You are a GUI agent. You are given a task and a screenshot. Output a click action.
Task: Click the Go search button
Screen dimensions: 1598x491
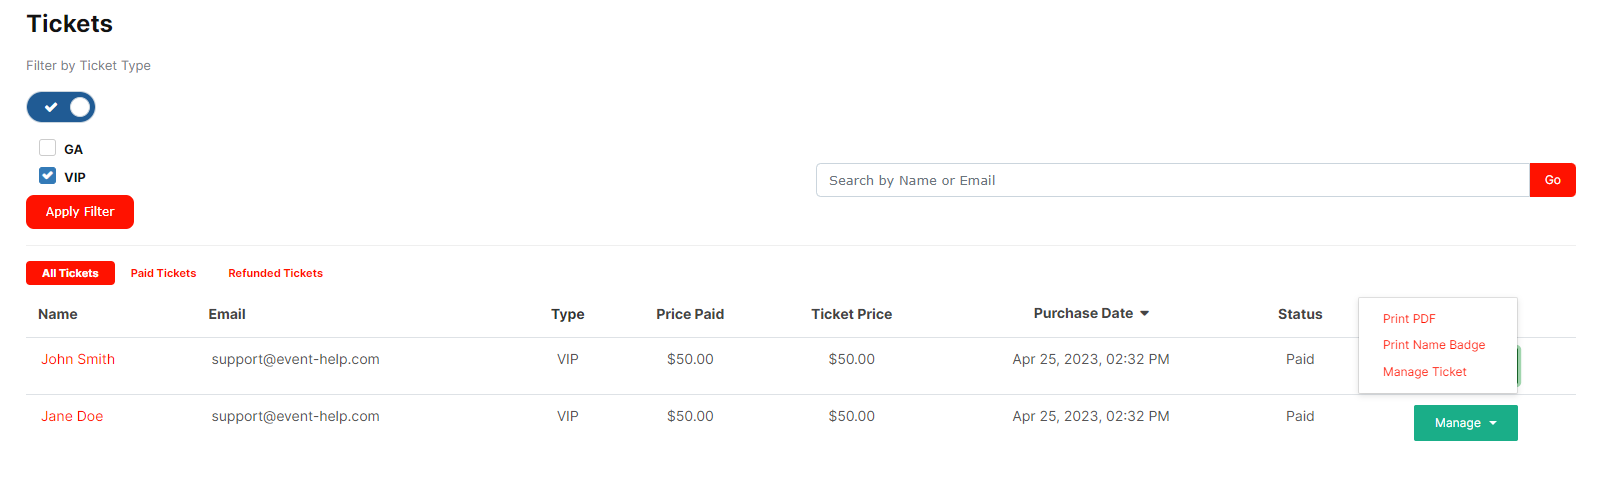pos(1552,180)
